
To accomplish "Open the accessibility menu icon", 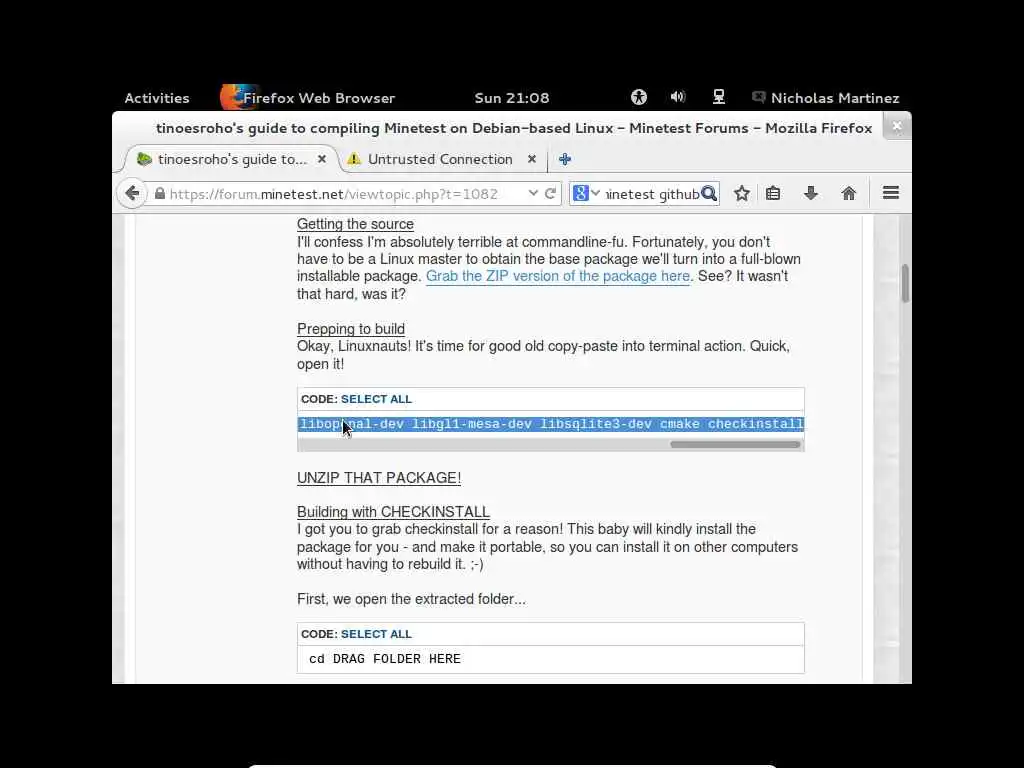I will tap(639, 97).
